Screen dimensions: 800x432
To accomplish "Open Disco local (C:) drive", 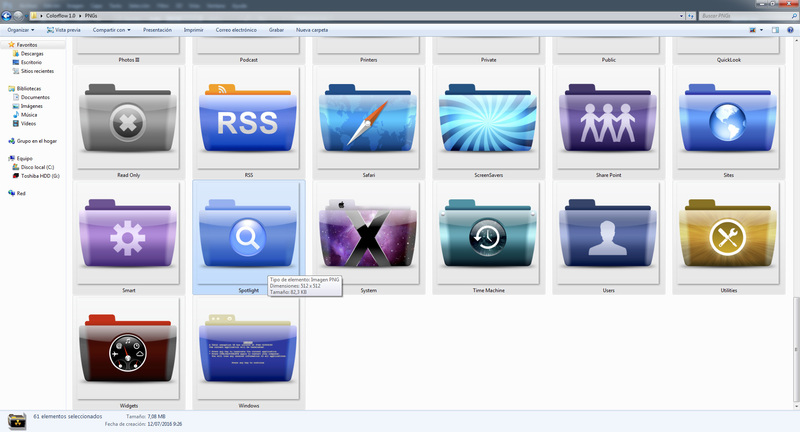I will pos(33,167).
